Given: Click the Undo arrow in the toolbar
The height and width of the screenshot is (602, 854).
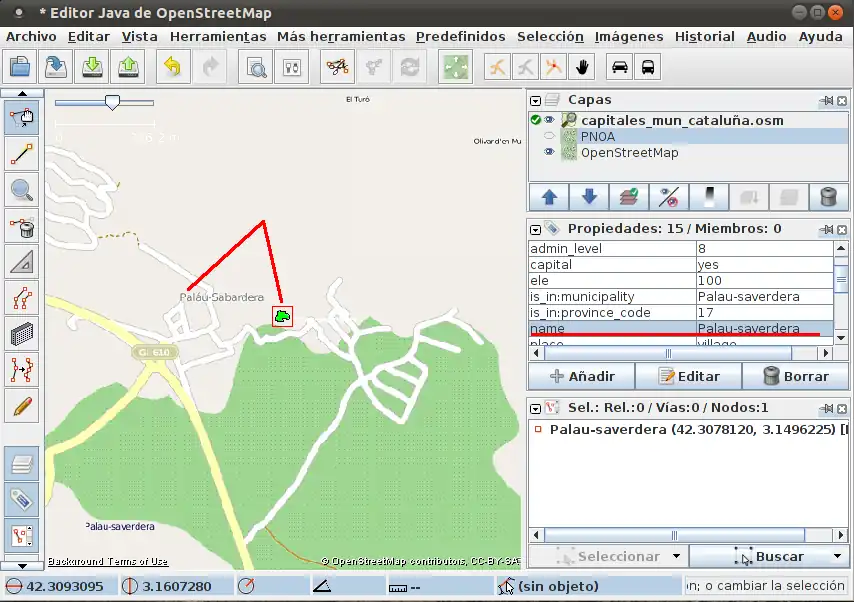Looking at the screenshot, I should click(x=173, y=67).
